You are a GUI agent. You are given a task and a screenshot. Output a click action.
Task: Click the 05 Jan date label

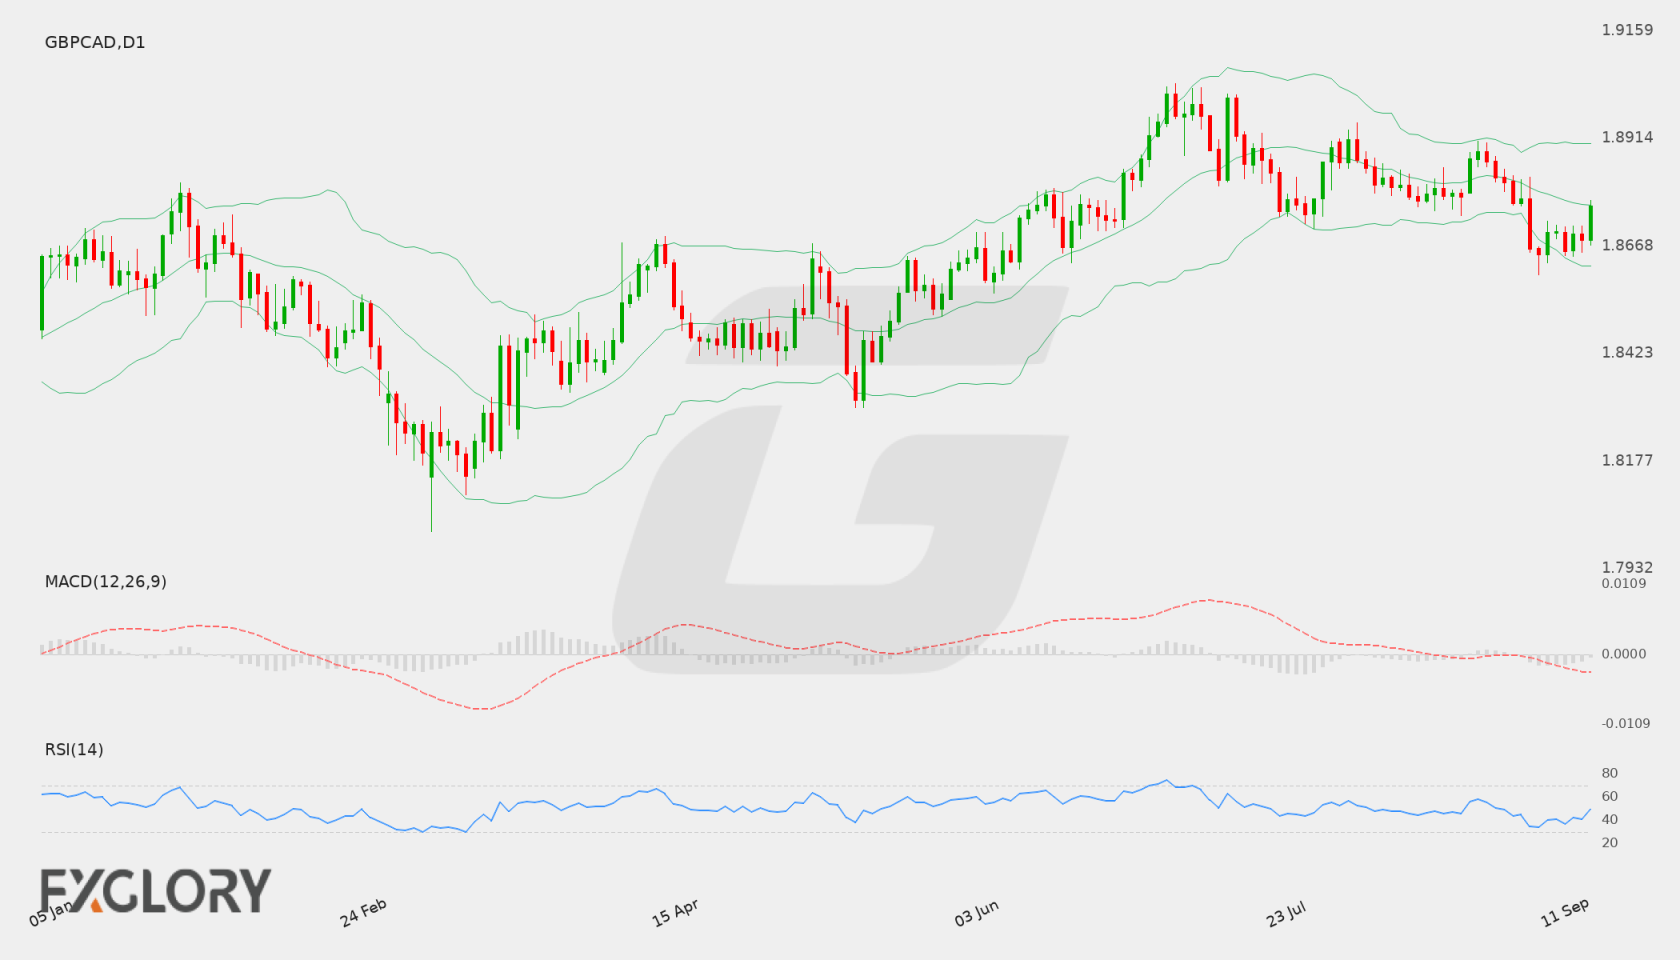(x=50, y=913)
